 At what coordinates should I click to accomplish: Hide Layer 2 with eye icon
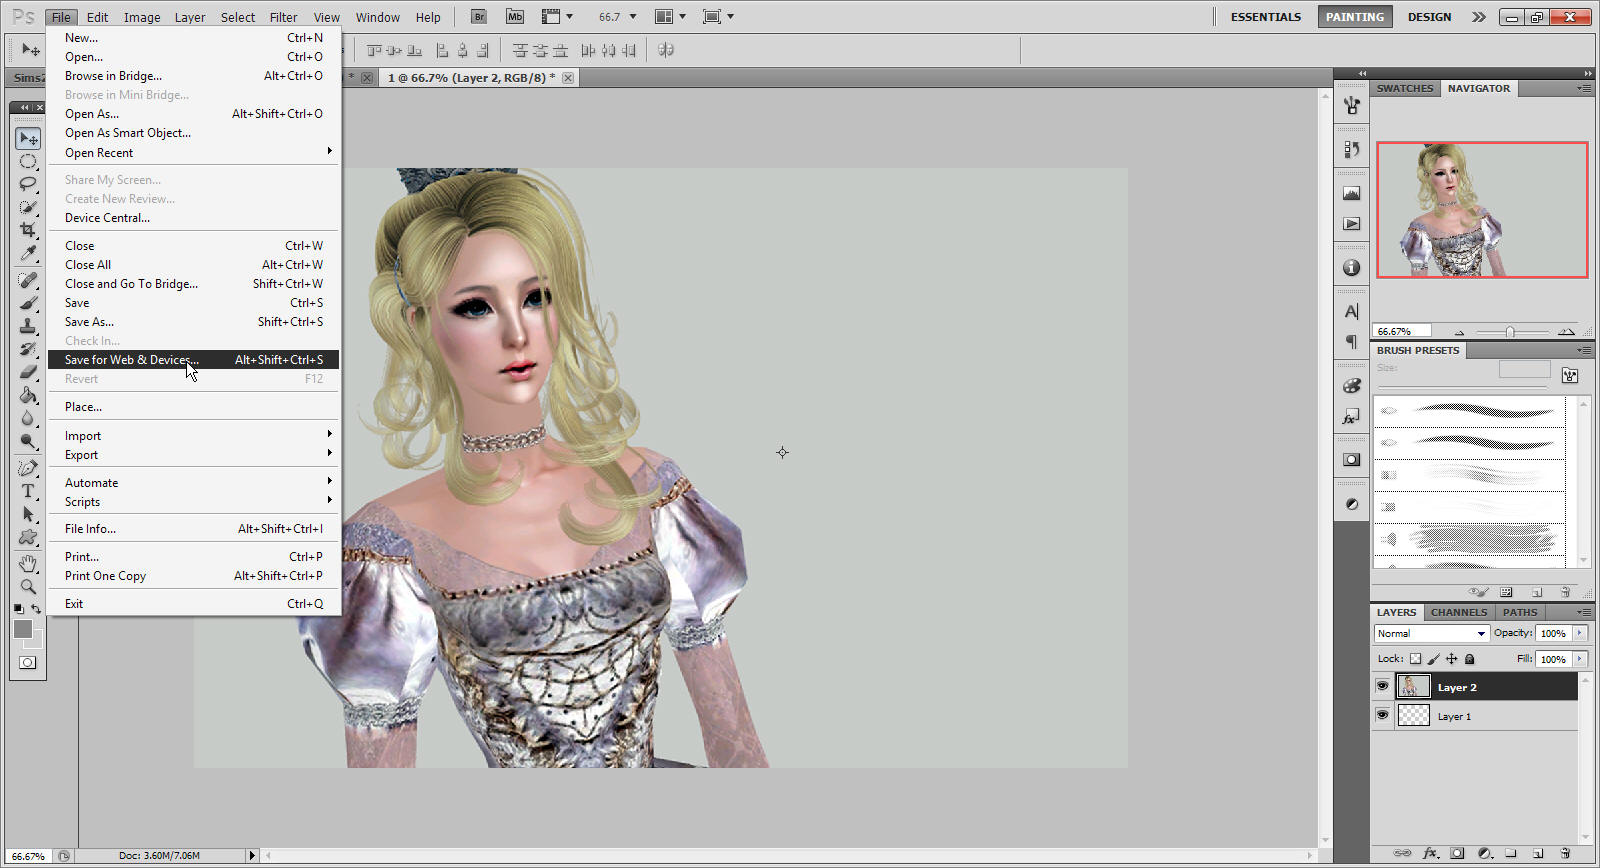[x=1382, y=686]
